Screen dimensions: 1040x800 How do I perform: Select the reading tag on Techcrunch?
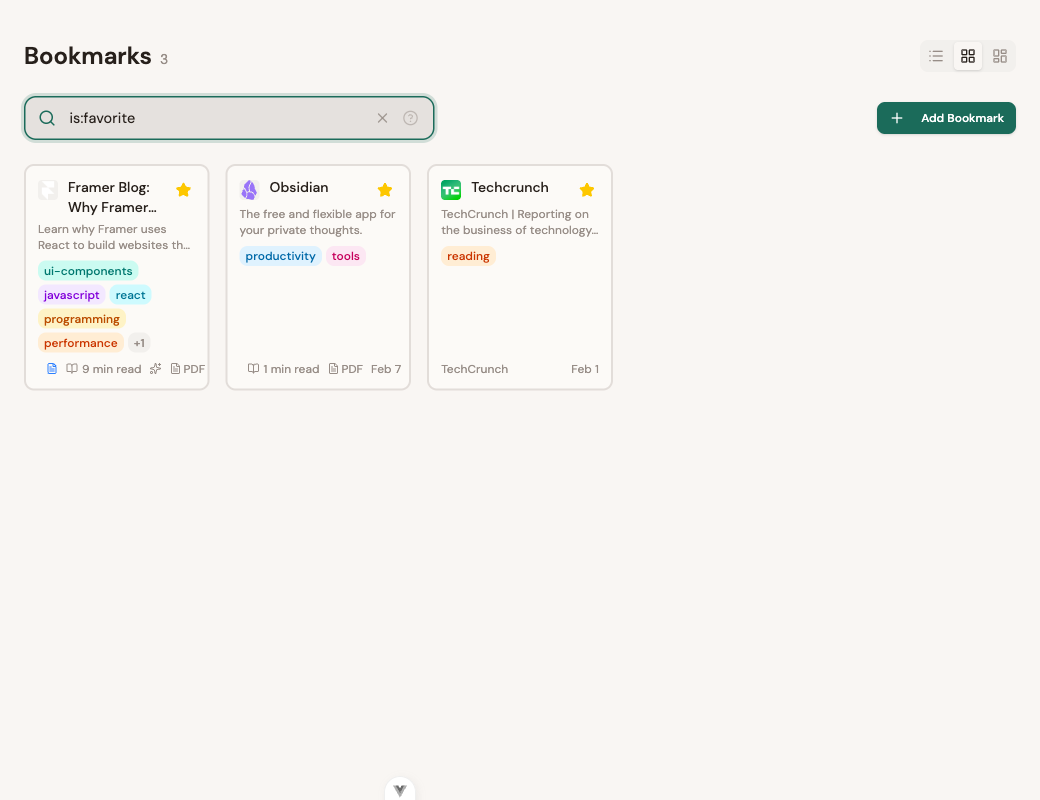point(468,256)
